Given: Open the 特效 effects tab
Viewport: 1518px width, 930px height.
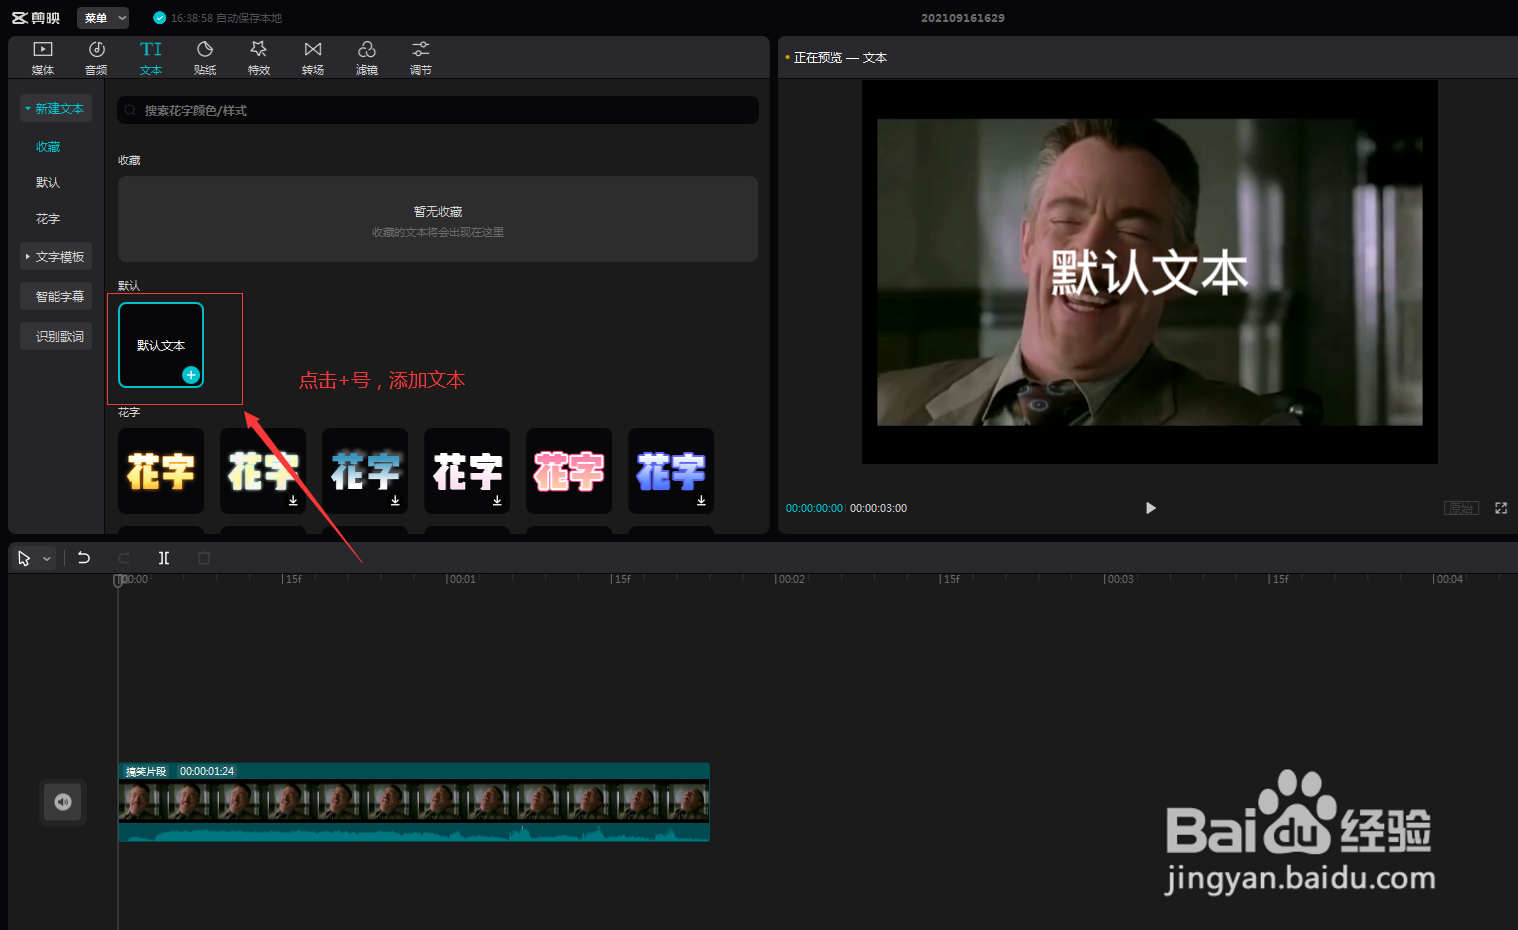Looking at the screenshot, I should pyautogui.click(x=259, y=58).
